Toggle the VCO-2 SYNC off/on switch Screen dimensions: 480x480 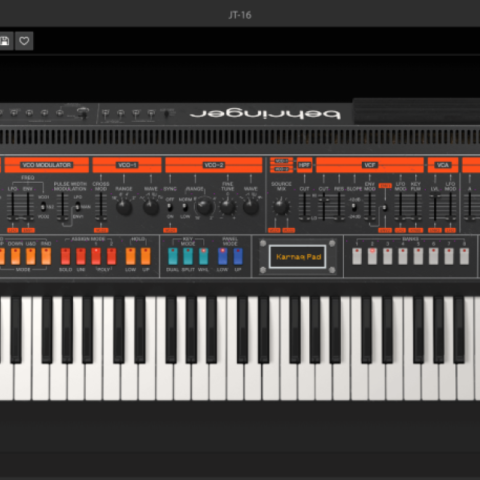170,207
